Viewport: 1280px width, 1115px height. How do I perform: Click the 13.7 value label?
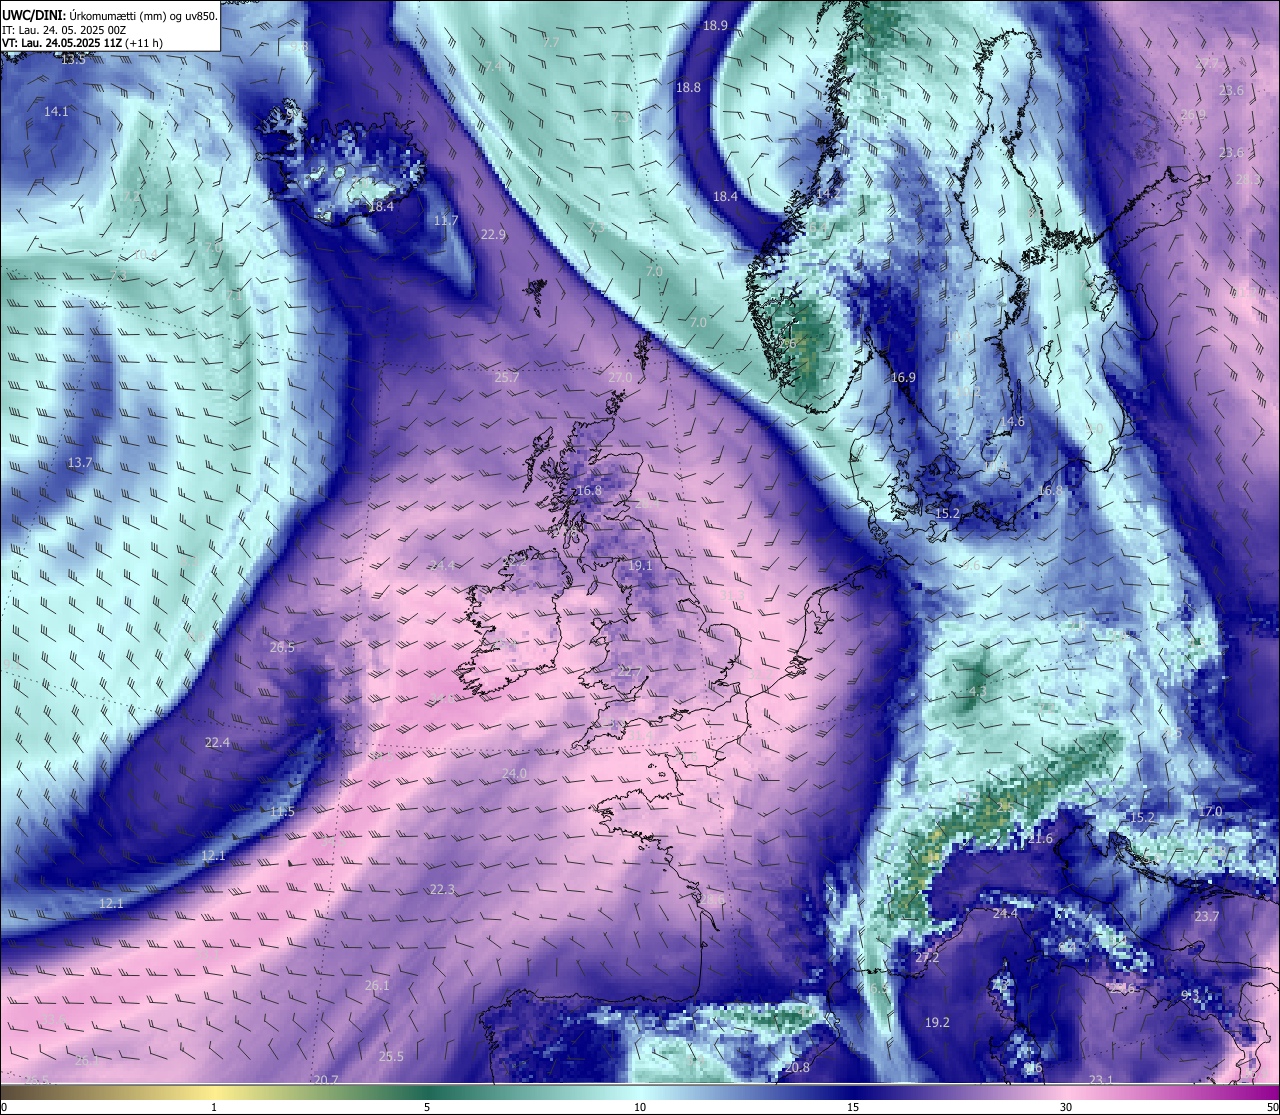tap(80, 463)
